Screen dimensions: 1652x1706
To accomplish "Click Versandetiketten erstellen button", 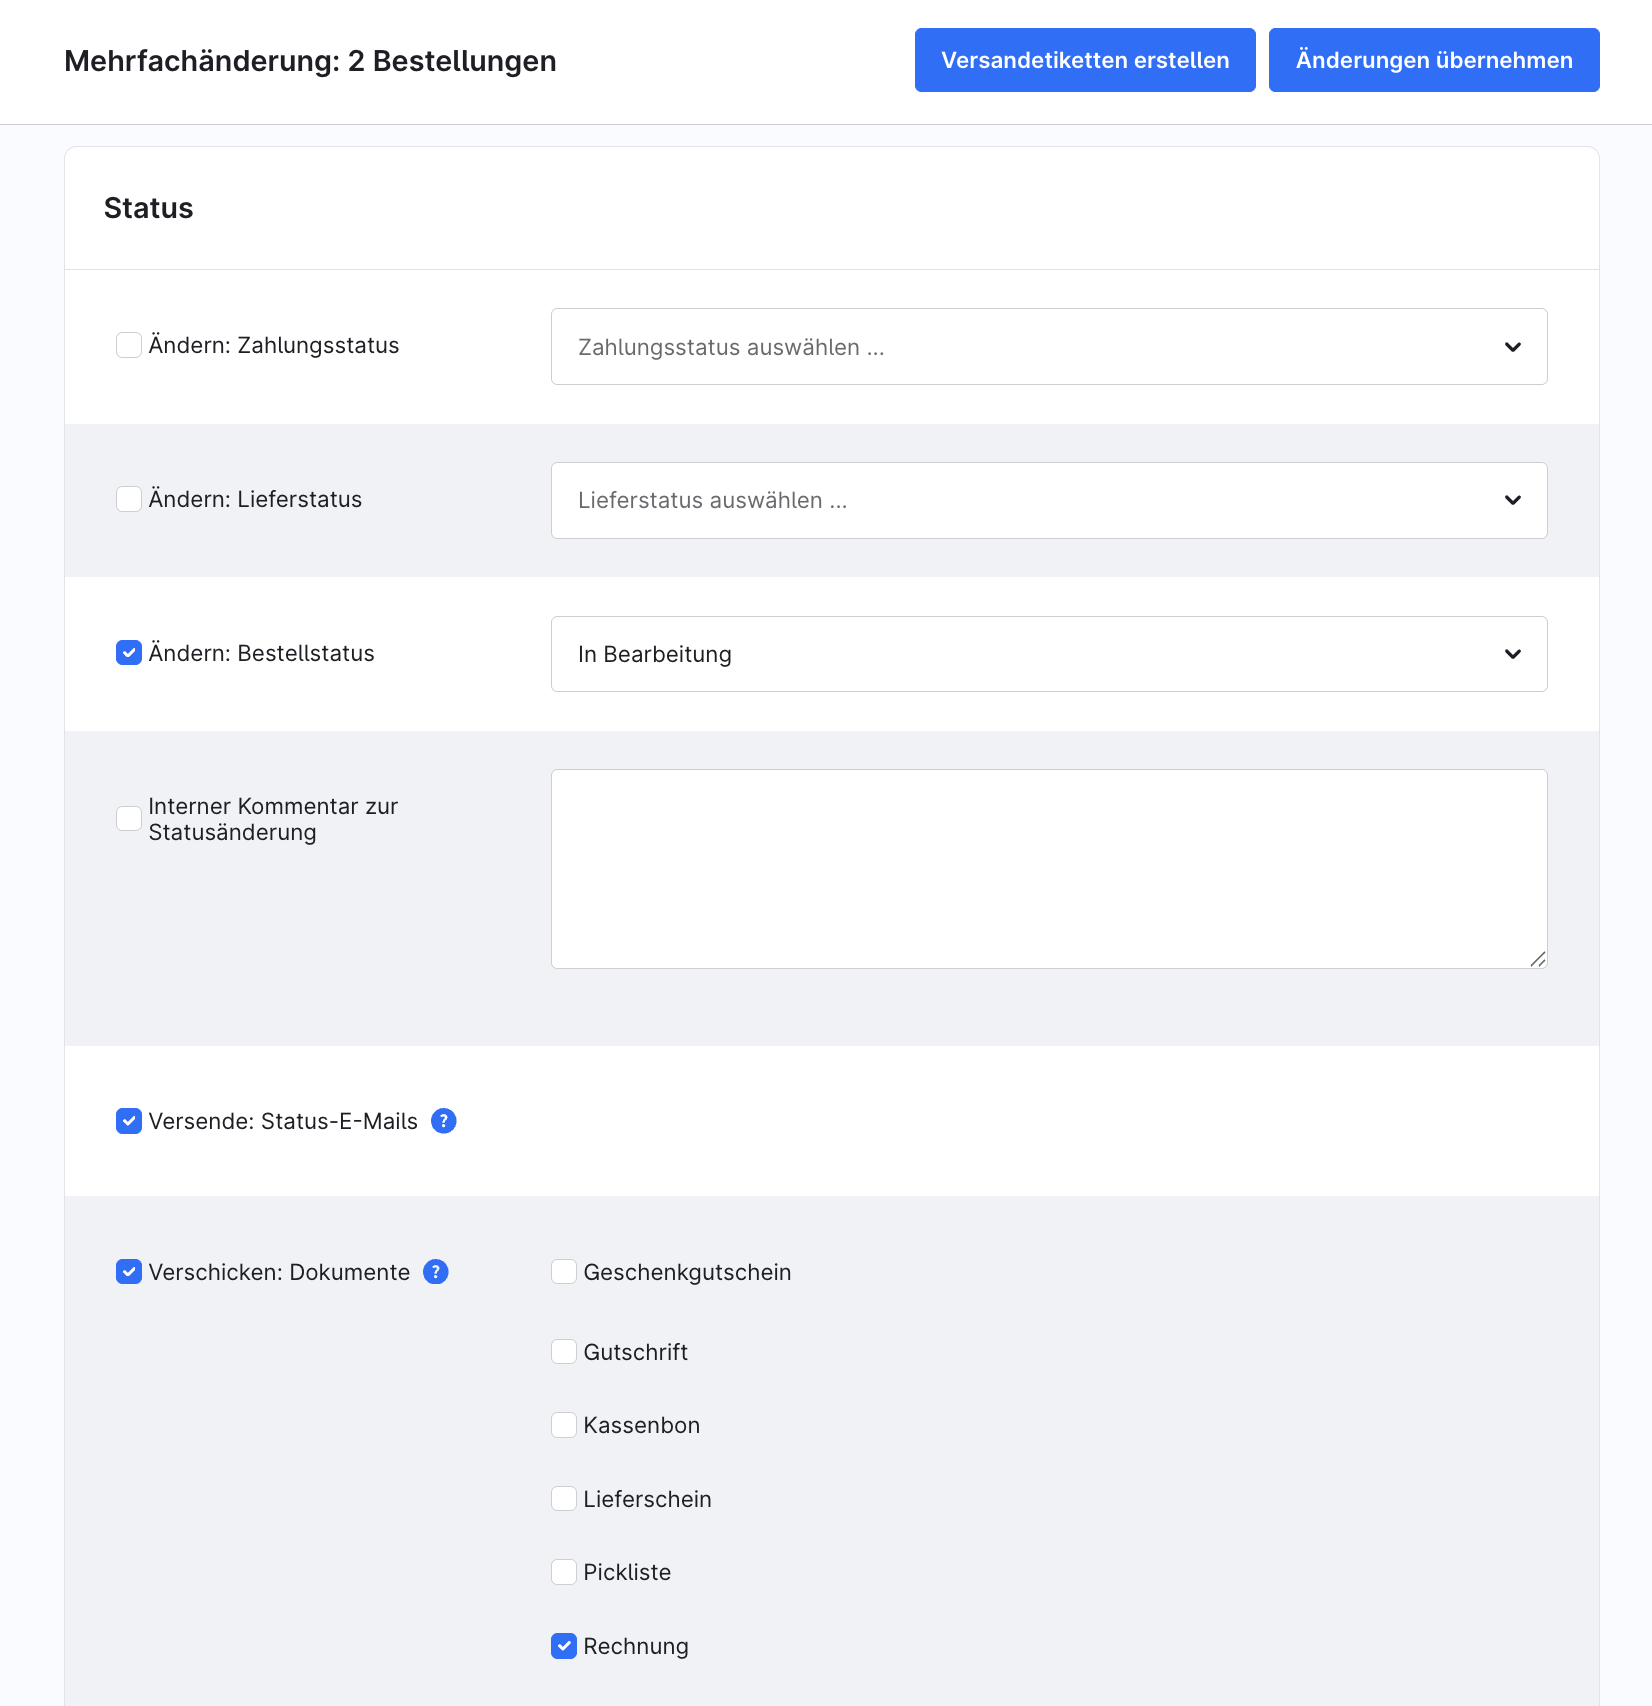I will tap(1085, 60).
